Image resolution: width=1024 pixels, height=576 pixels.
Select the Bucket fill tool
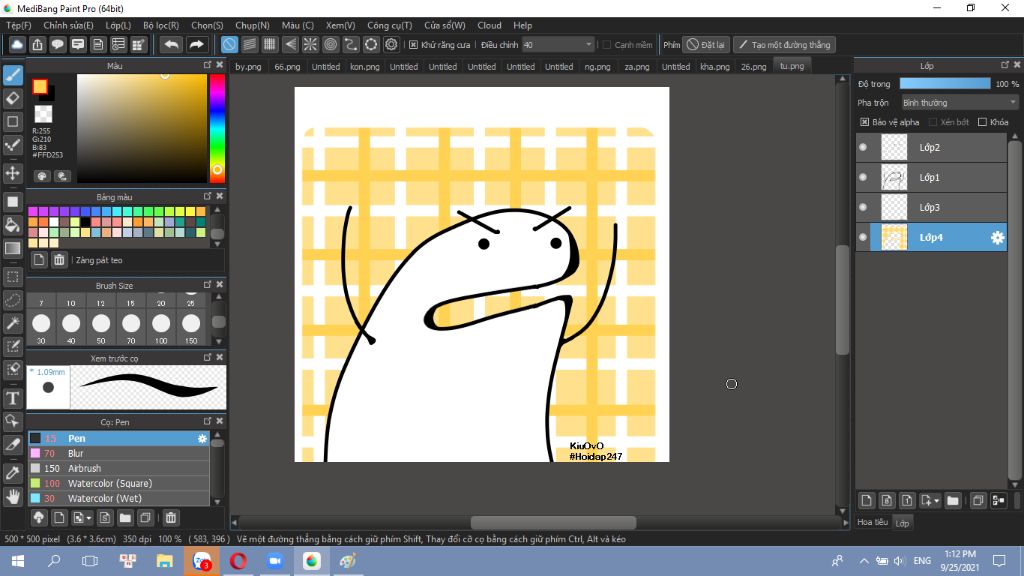point(13,225)
